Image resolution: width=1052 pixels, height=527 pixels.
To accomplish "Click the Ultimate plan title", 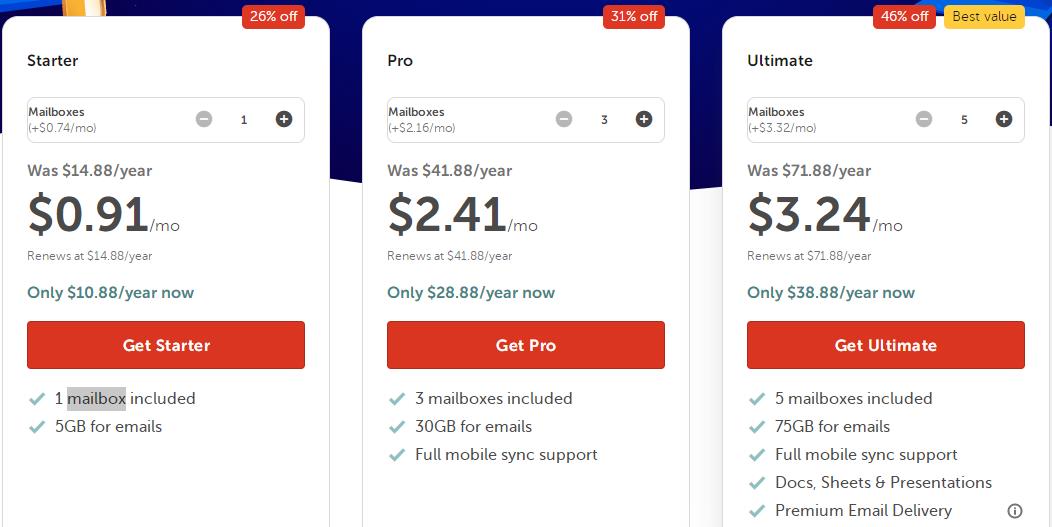I will coord(780,60).
